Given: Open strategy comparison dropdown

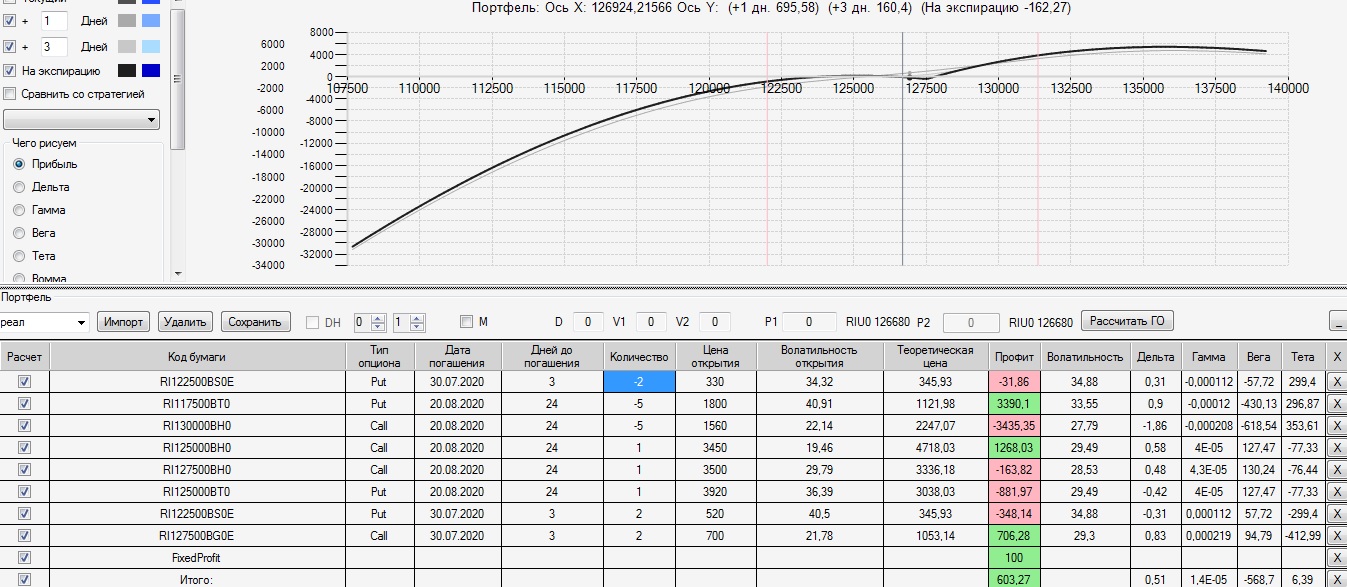Looking at the screenshot, I should pos(82,120).
